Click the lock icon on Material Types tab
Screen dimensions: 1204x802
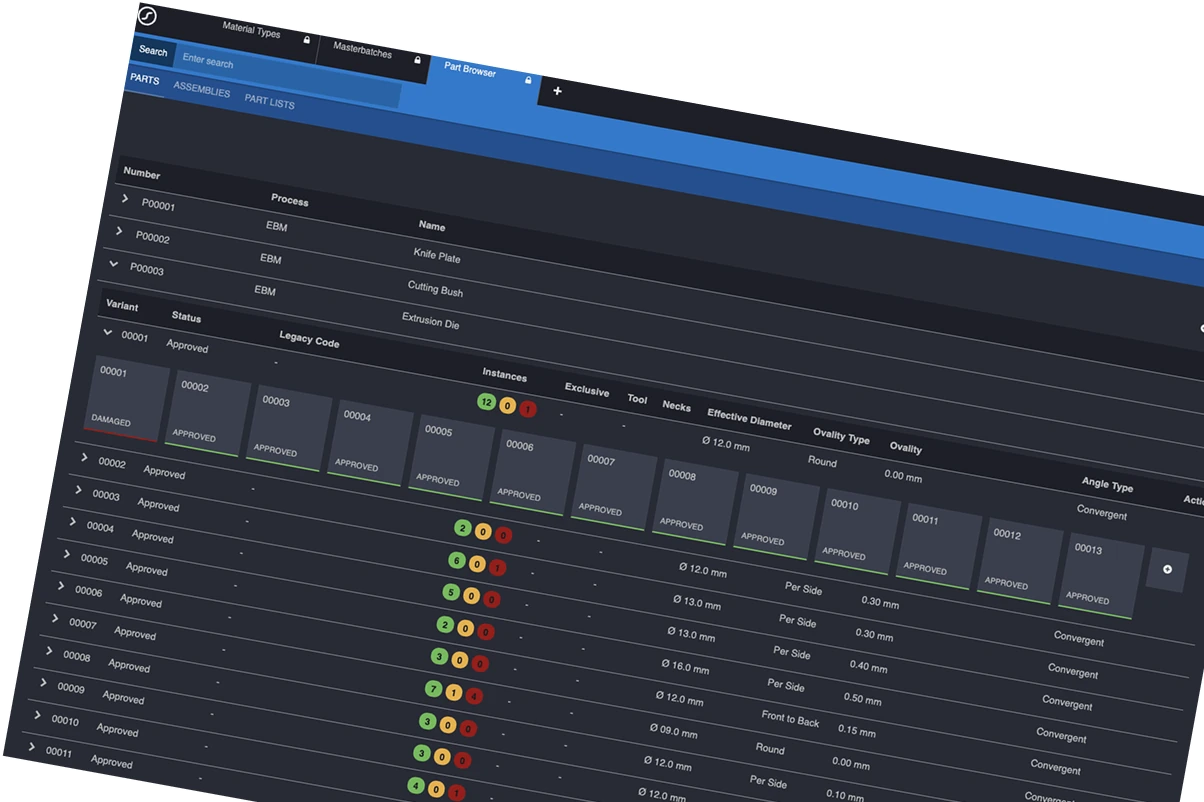(307, 41)
